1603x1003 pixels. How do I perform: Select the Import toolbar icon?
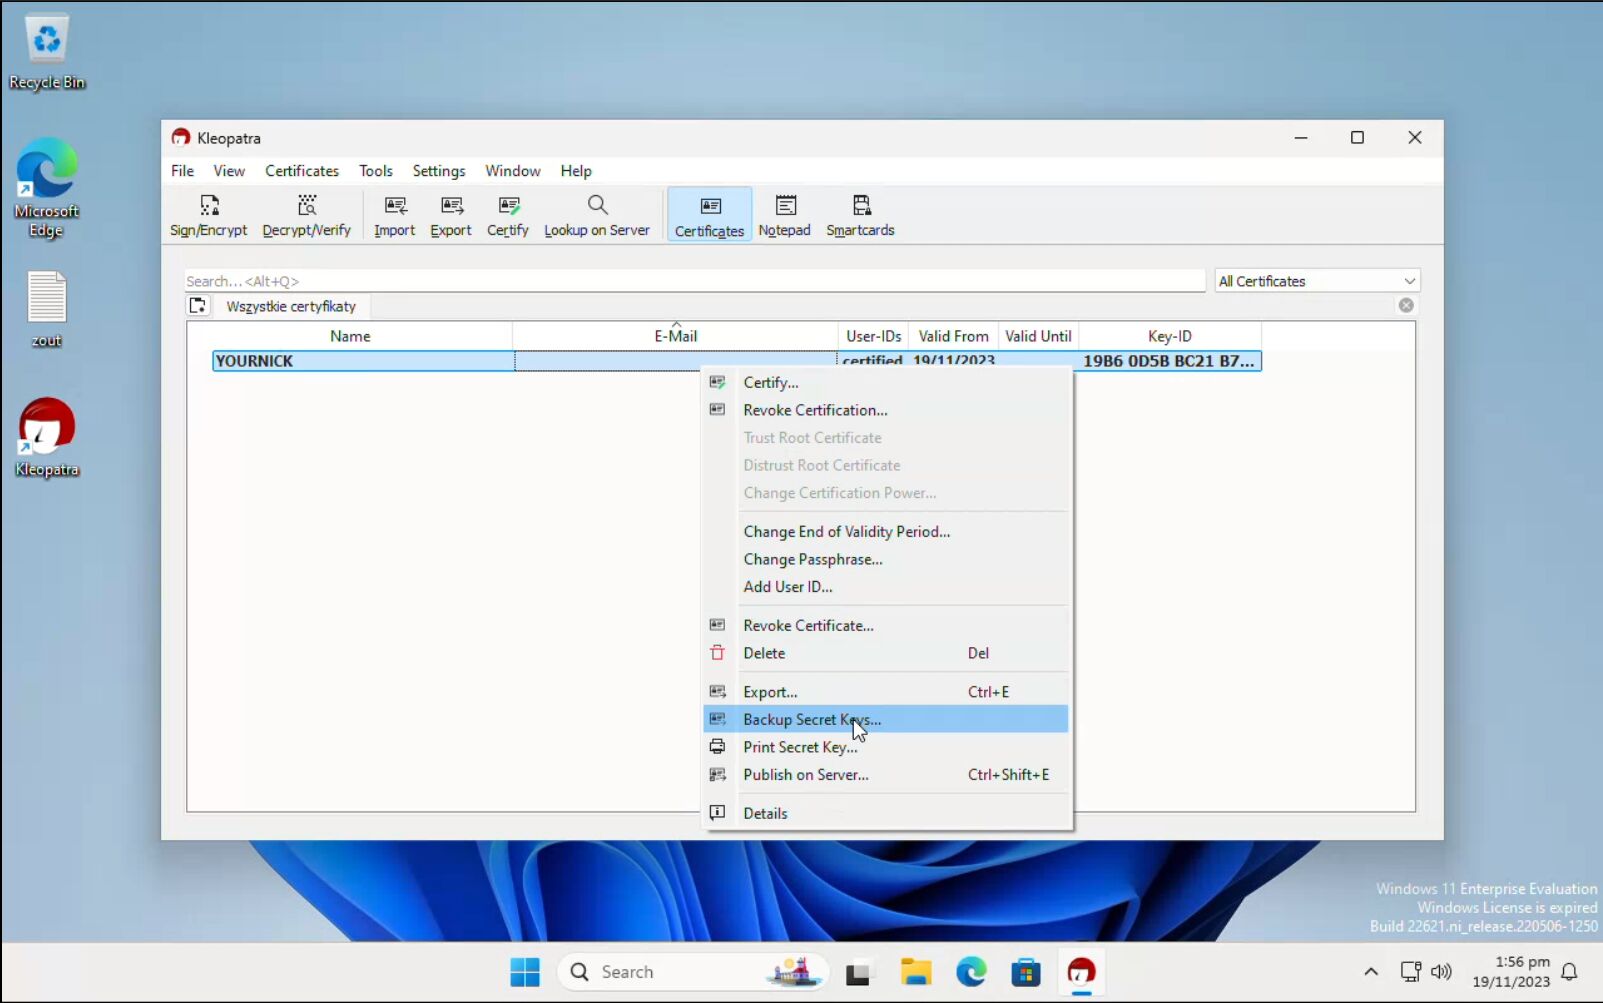coord(394,216)
